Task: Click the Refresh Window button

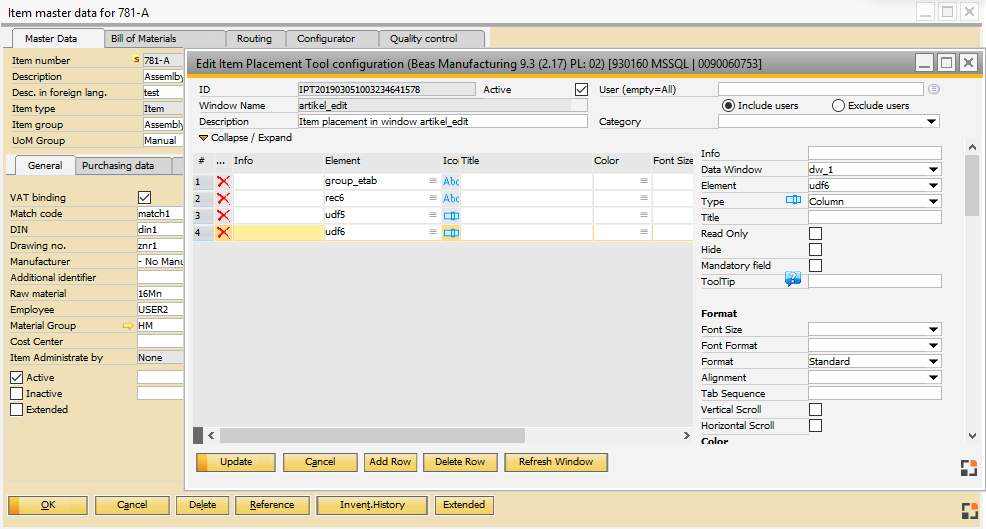Action: pyautogui.click(x=556, y=462)
